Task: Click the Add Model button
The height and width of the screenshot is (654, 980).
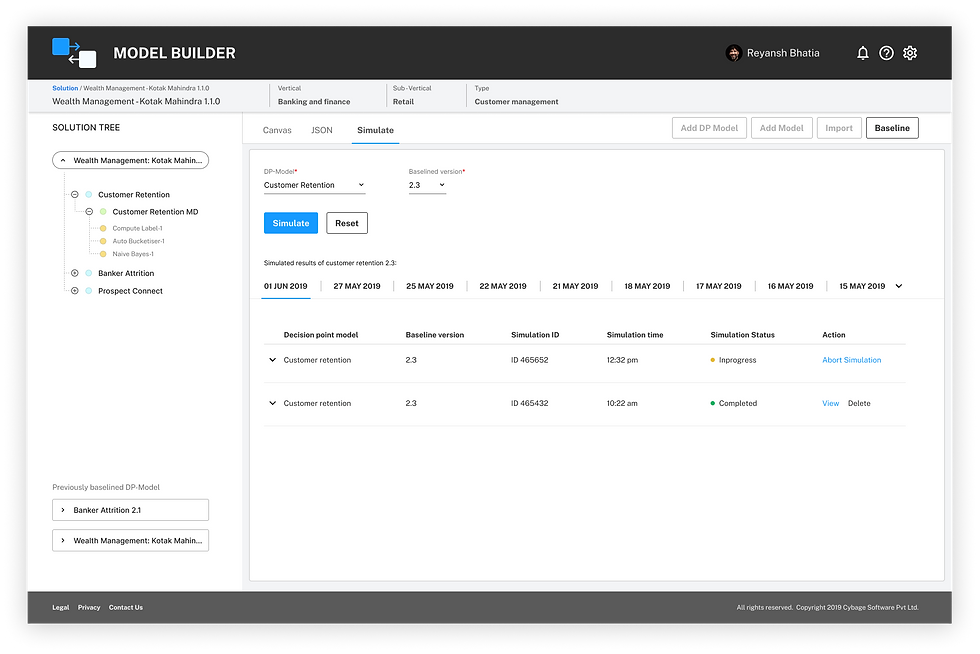Action: click(782, 128)
